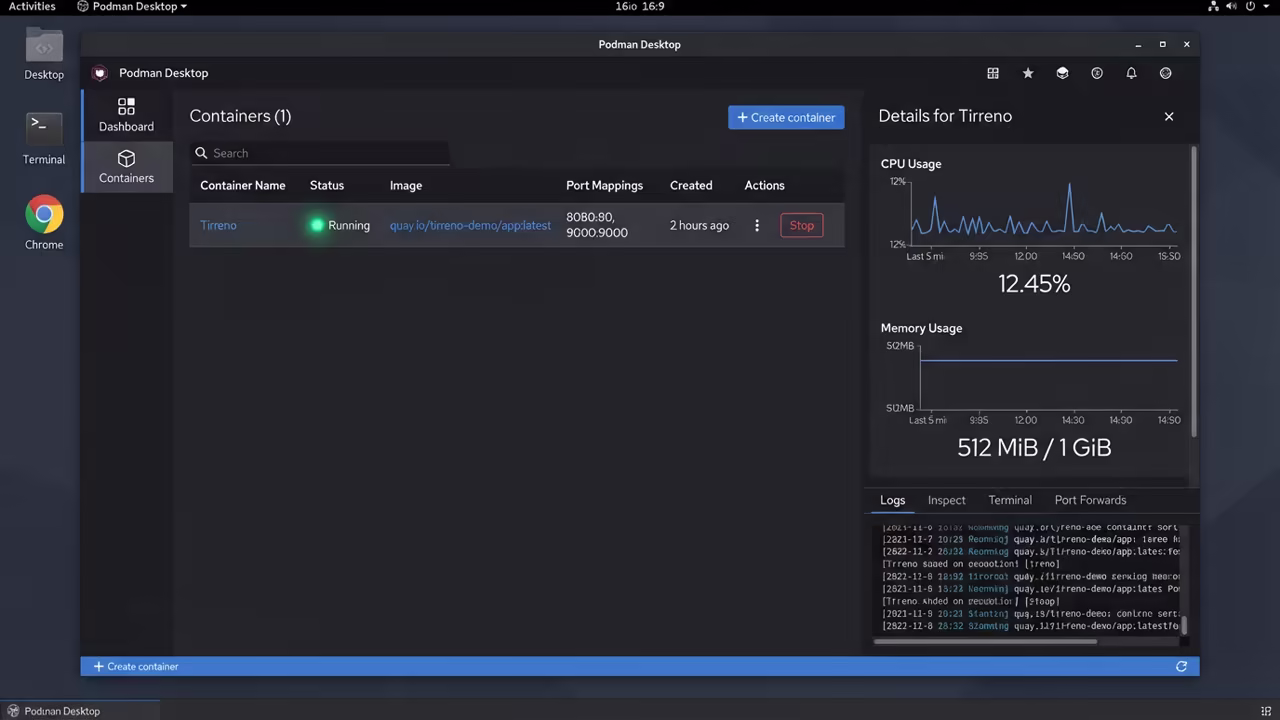
Task: Open notifications via the bell icon
Action: click(1131, 73)
